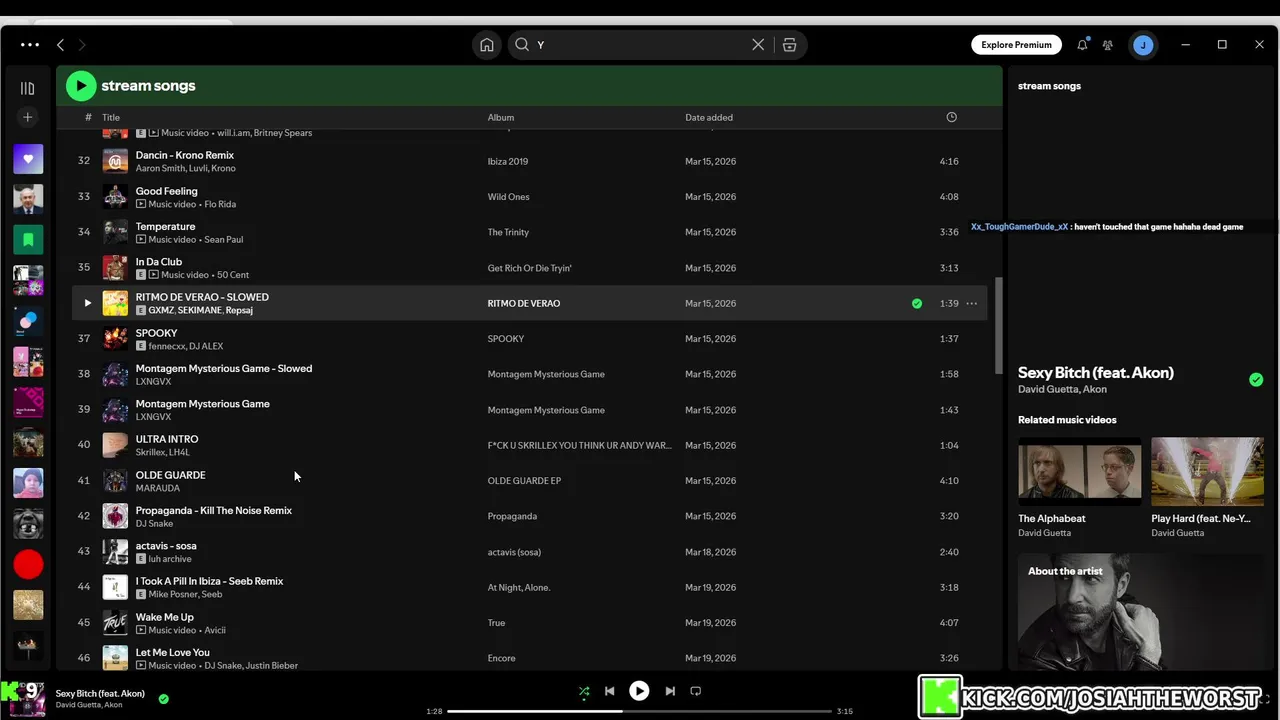The height and width of the screenshot is (720, 1280).
Task: Sort by Album column header
Action: [x=501, y=117]
